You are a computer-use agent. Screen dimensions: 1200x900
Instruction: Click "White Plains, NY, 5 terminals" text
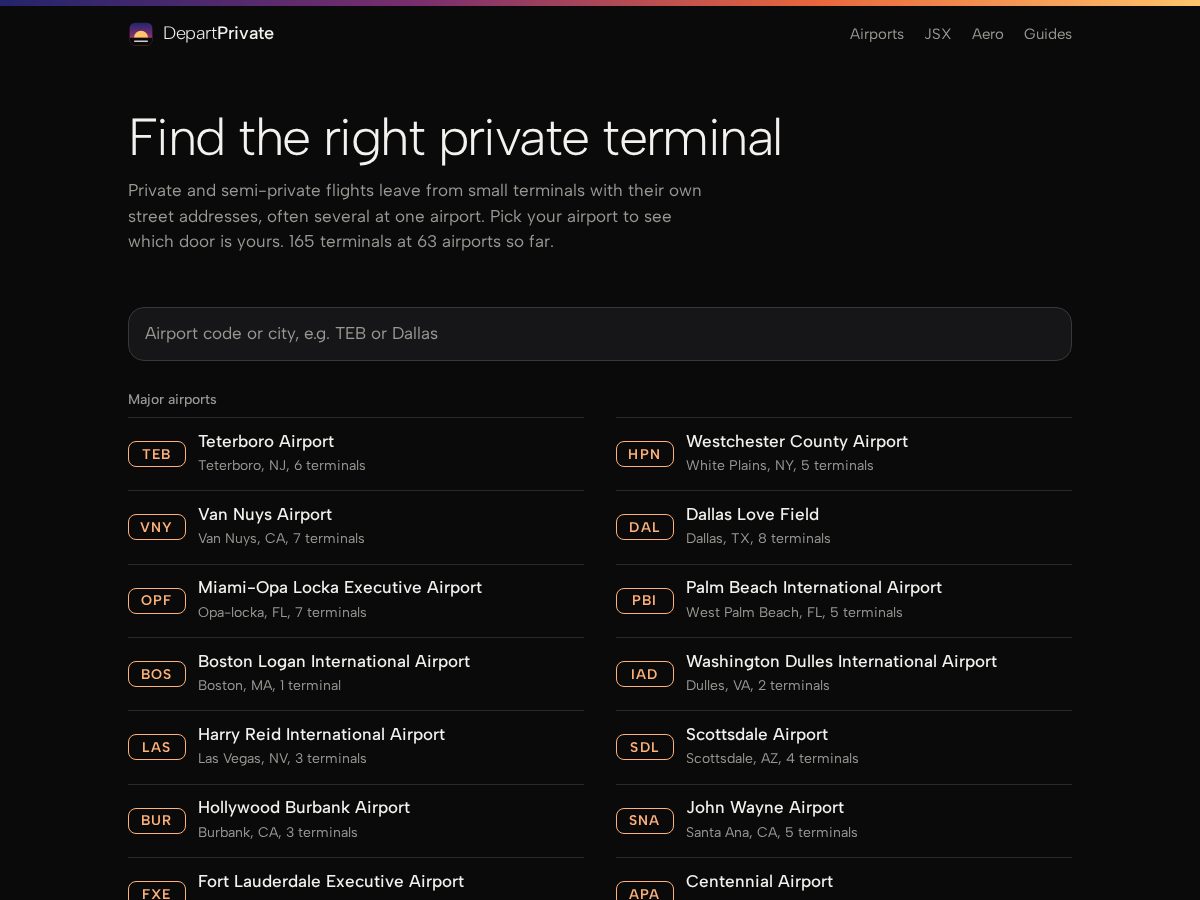(x=780, y=466)
